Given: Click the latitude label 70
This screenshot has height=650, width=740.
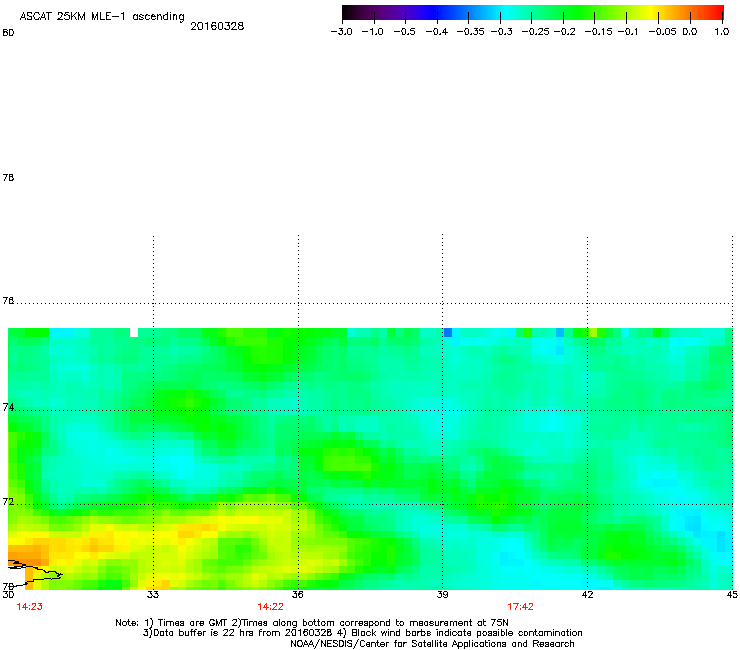Looking at the screenshot, I should pos(8,587).
